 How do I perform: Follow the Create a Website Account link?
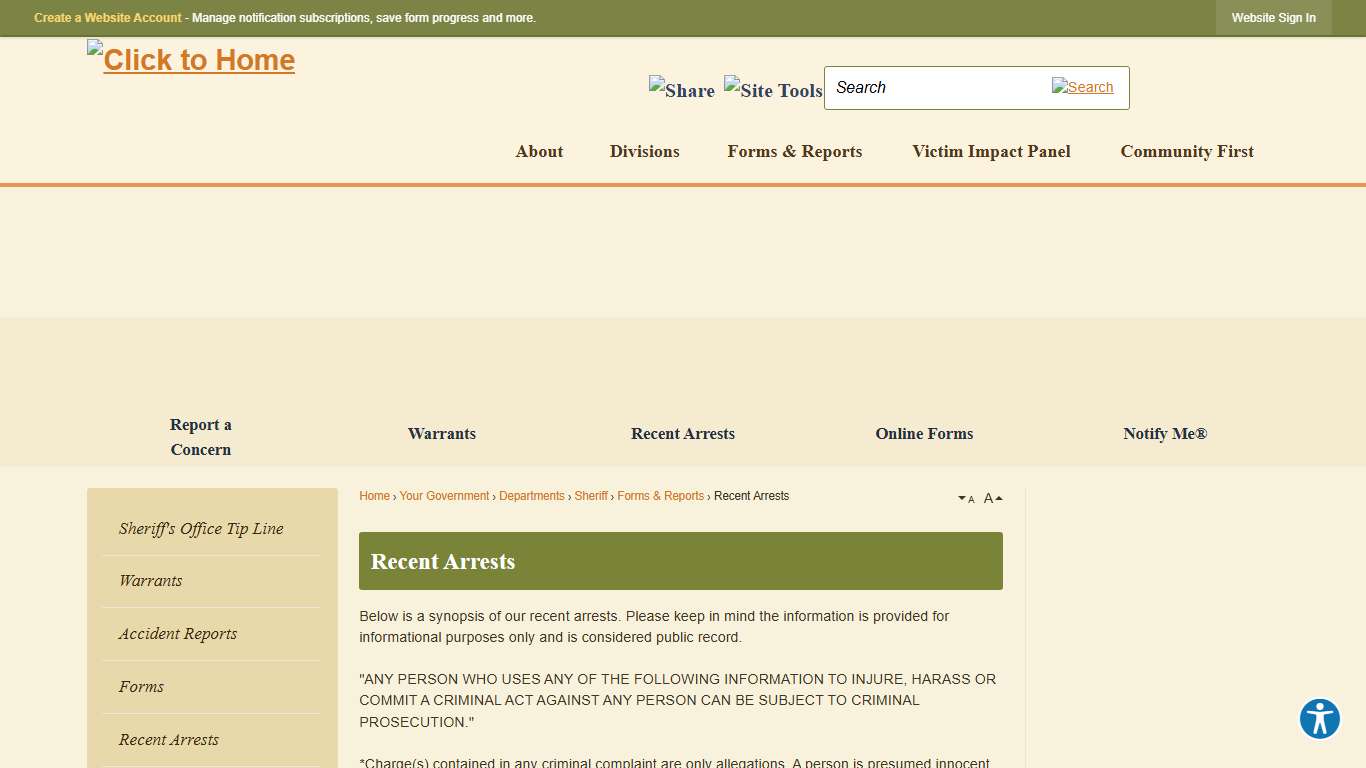pyautogui.click(x=108, y=18)
